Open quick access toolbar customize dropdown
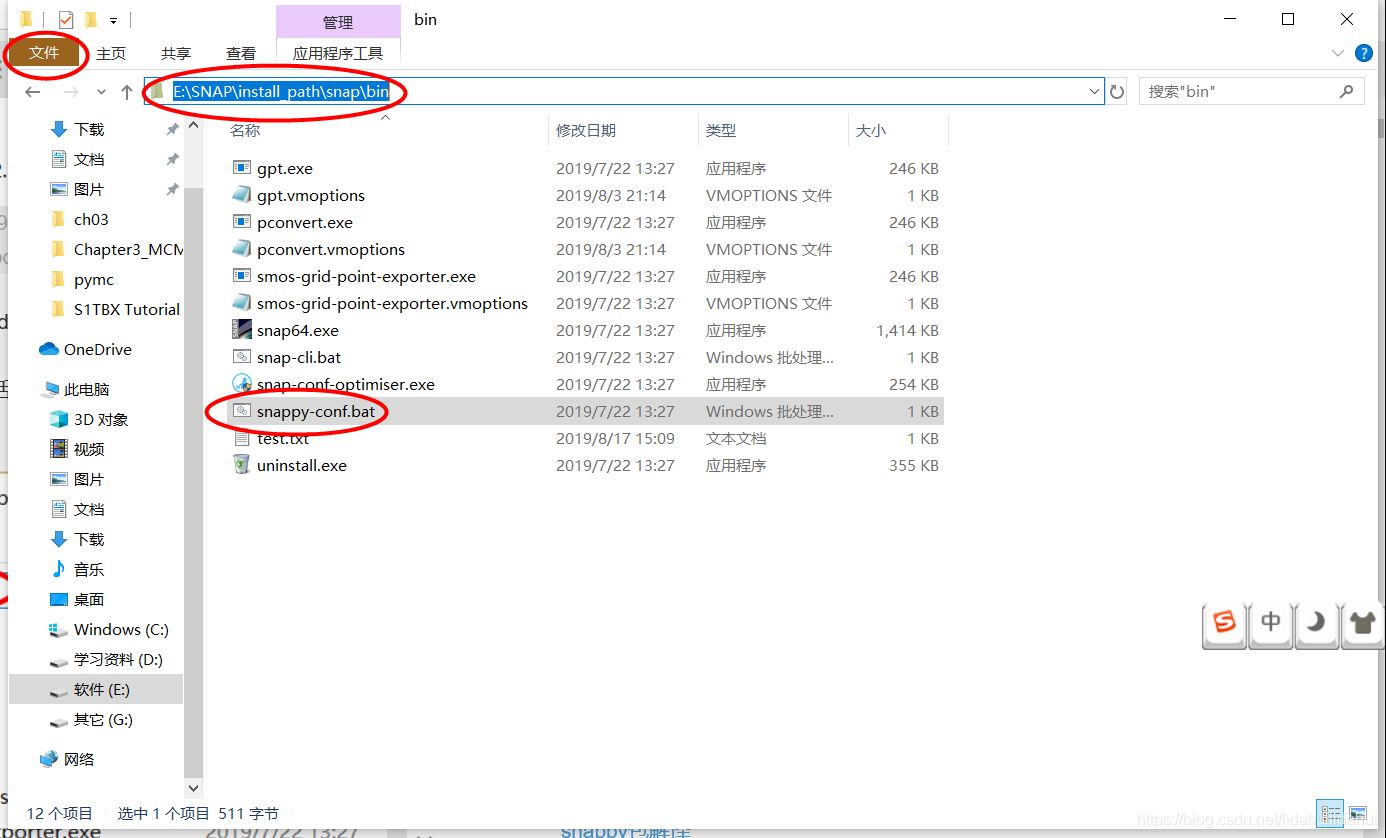This screenshot has width=1386, height=838. pos(114,20)
